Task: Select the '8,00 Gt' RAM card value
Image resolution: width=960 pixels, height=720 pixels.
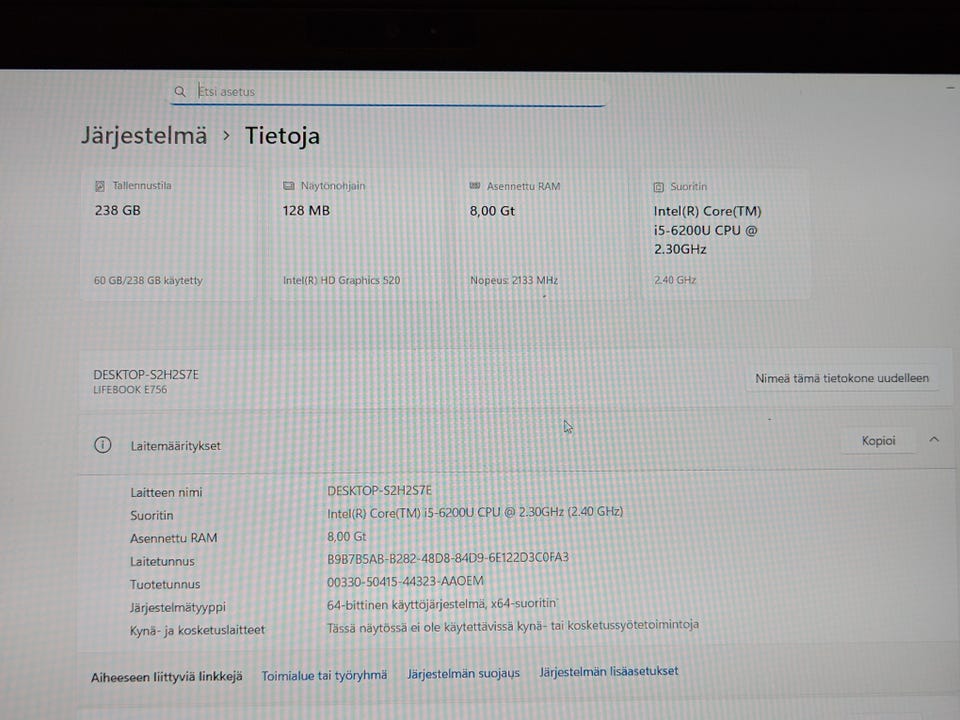Action: pyautogui.click(x=492, y=211)
